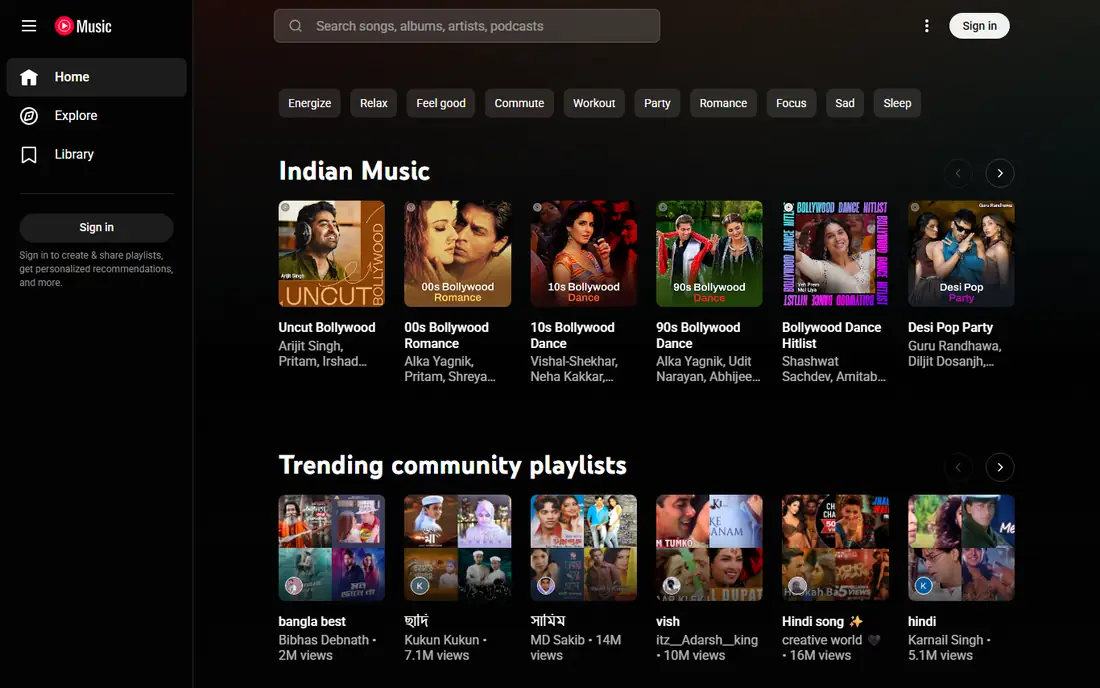Click the 00s Bollywood Romance title
The image size is (1100, 688).
point(446,335)
